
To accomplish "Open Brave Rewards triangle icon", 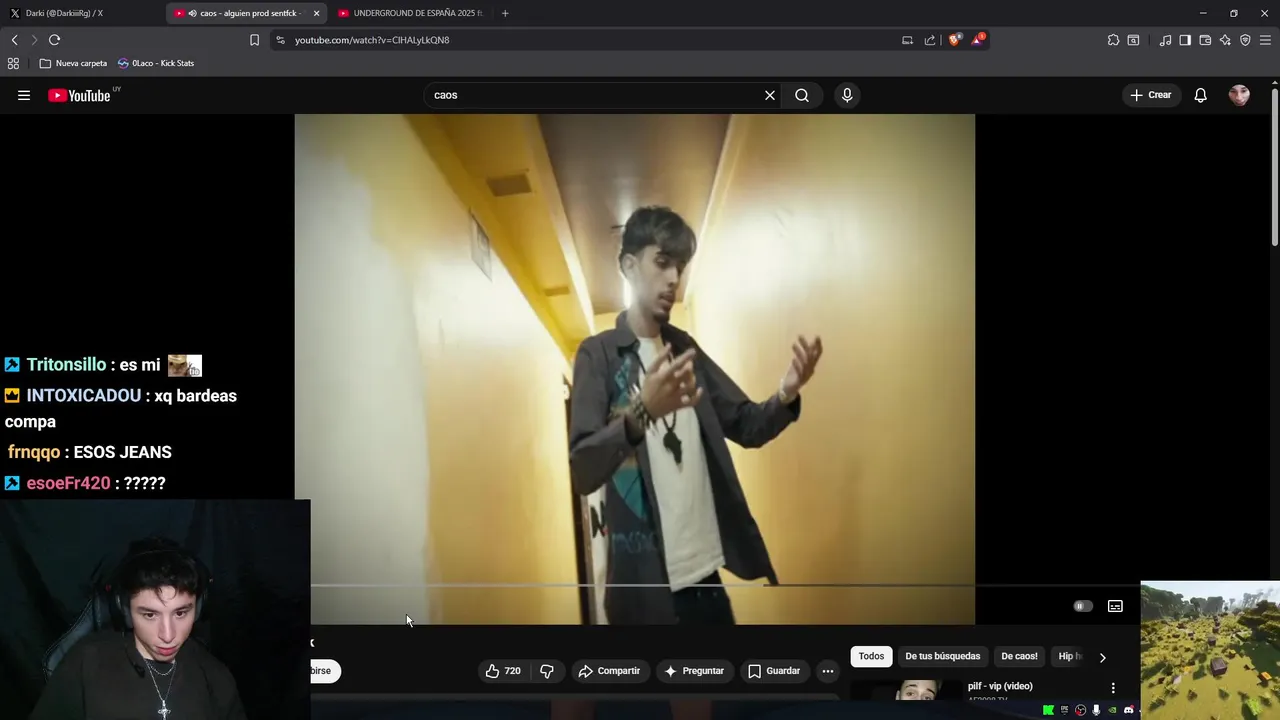I will 978,40.
